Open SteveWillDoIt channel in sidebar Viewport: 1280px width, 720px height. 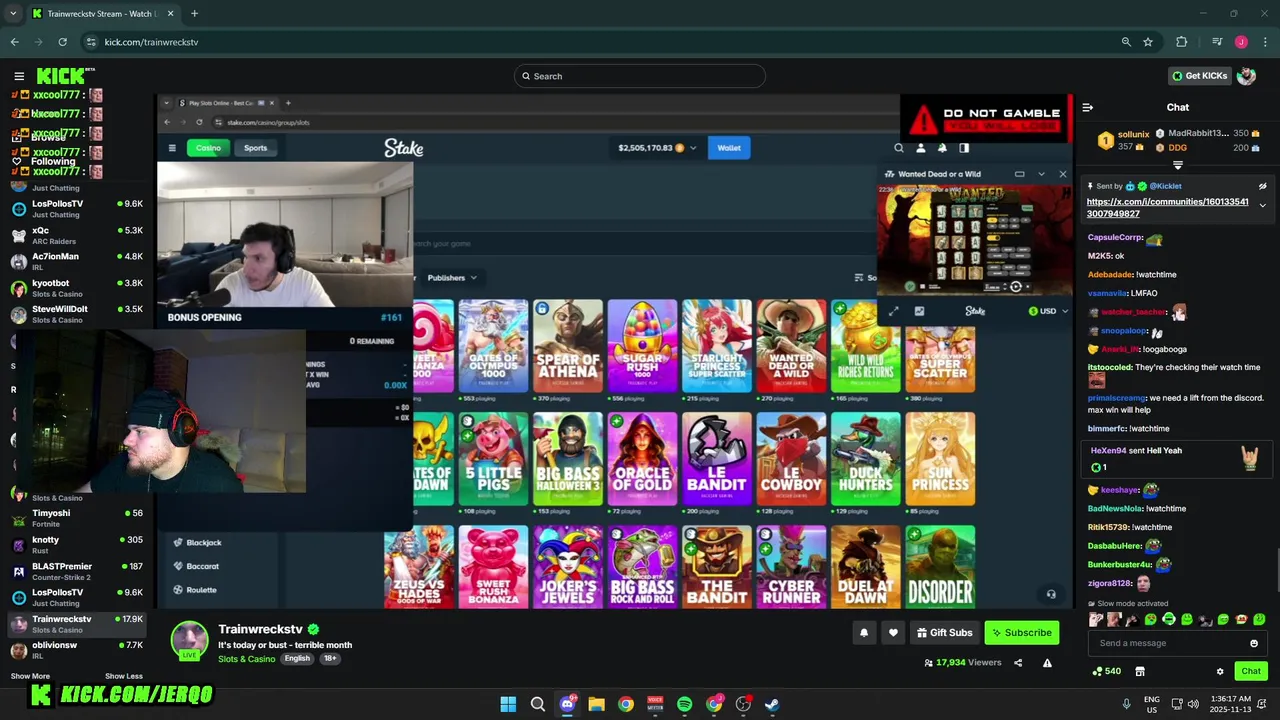pos(77,314)
